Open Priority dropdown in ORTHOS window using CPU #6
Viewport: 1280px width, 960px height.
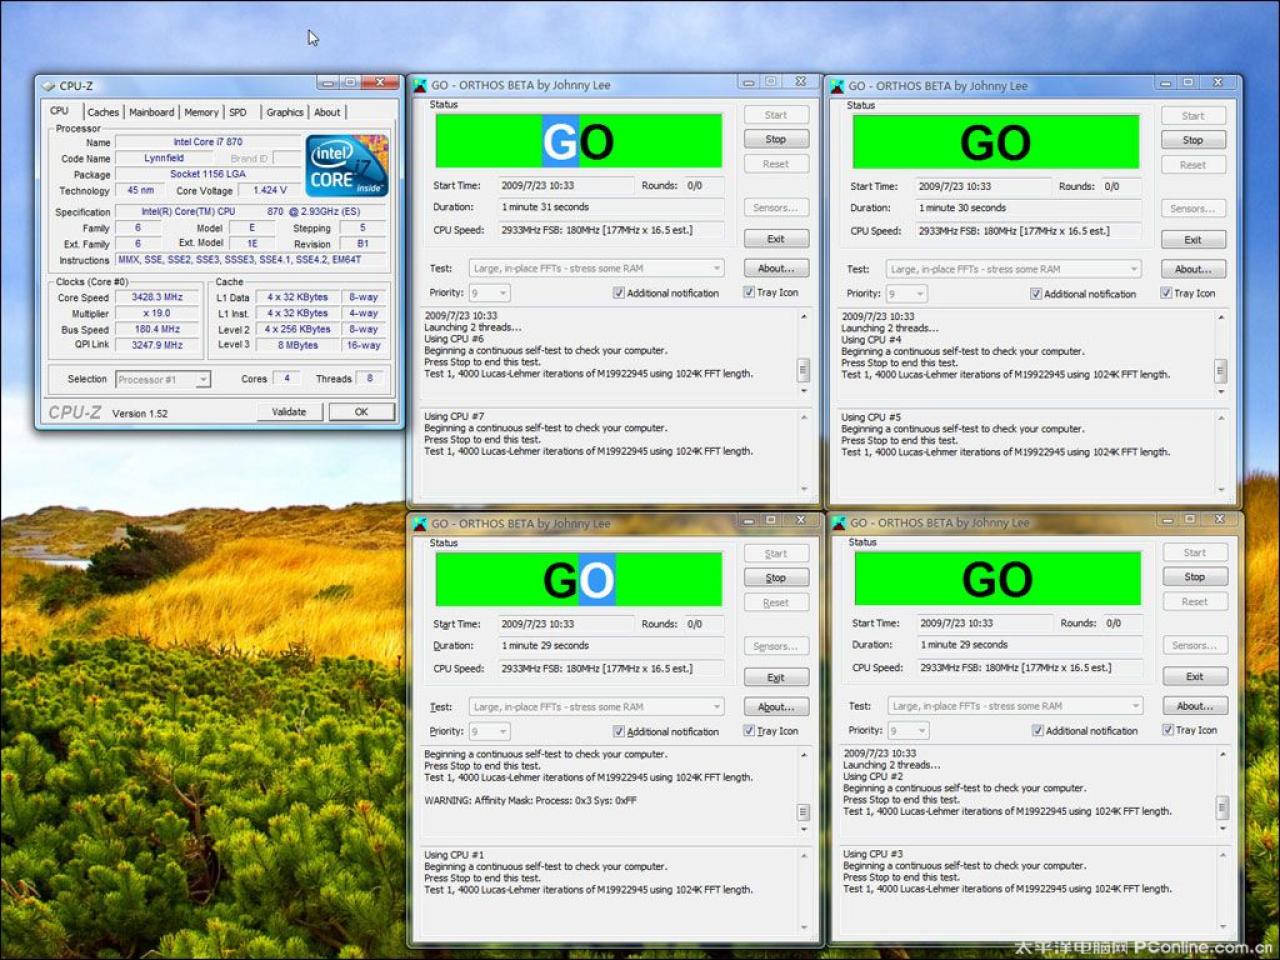point(490,293)
